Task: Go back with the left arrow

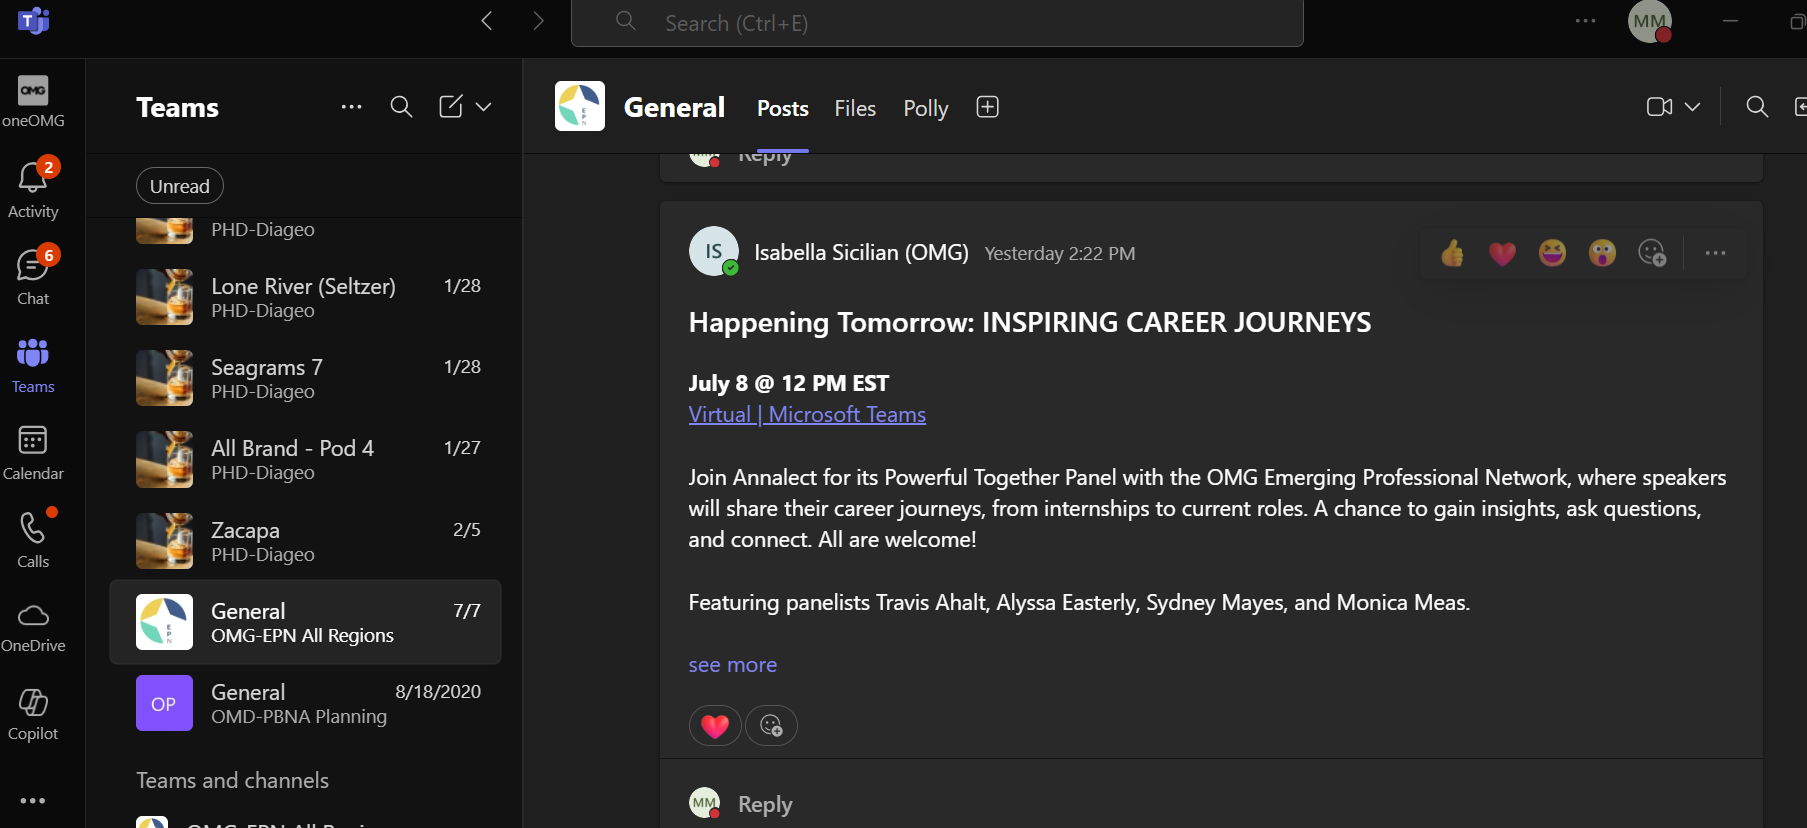Action: [487, 21]
